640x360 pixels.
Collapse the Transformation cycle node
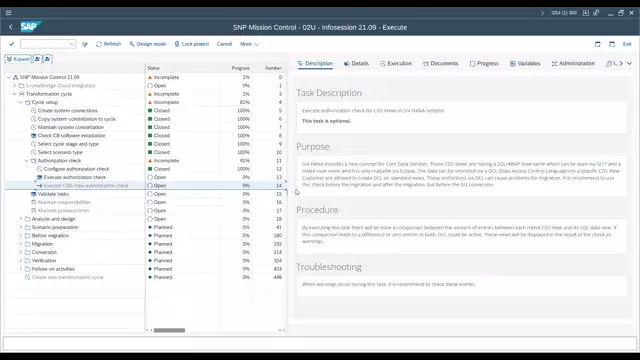click(15, 94)
